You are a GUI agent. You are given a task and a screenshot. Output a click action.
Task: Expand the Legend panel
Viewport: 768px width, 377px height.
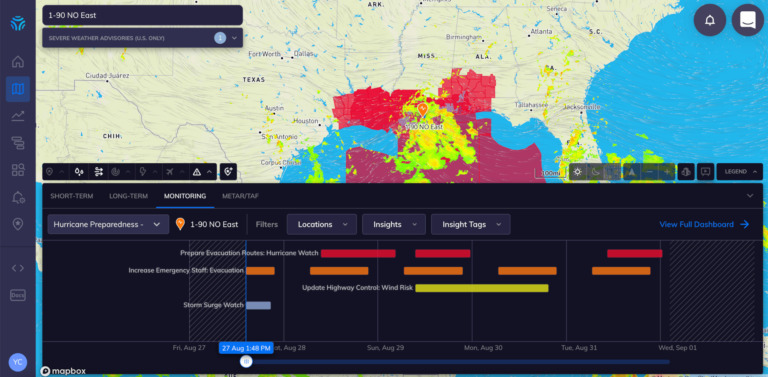coord(740,172)
